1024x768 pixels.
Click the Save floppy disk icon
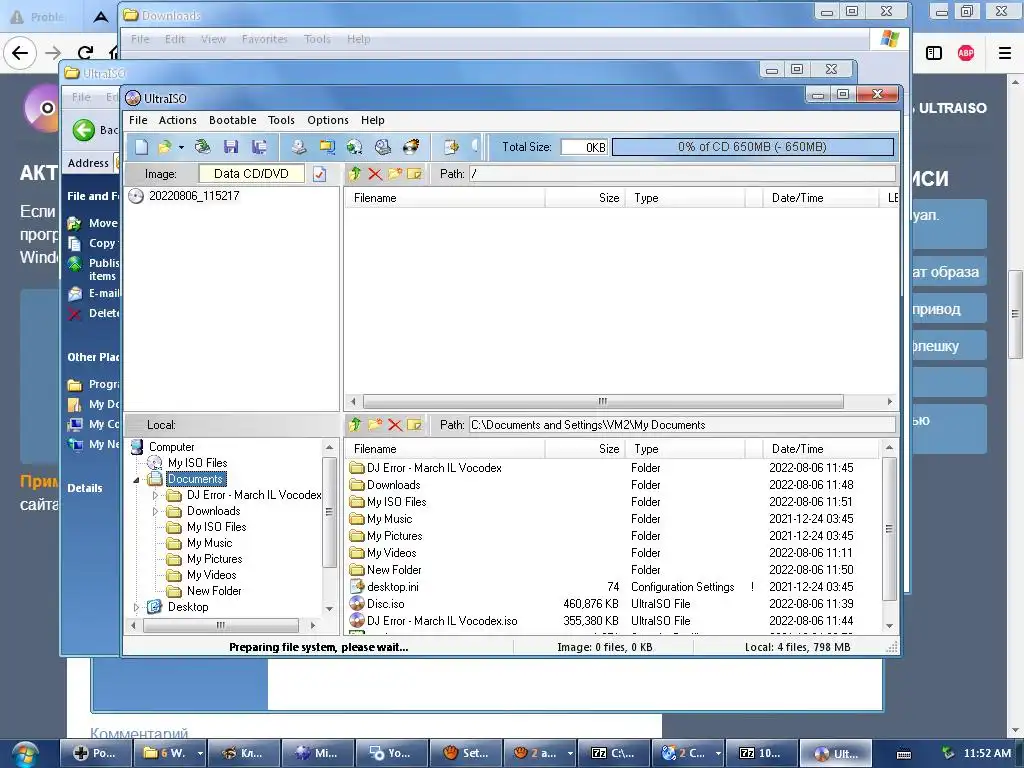coord(231,147)
